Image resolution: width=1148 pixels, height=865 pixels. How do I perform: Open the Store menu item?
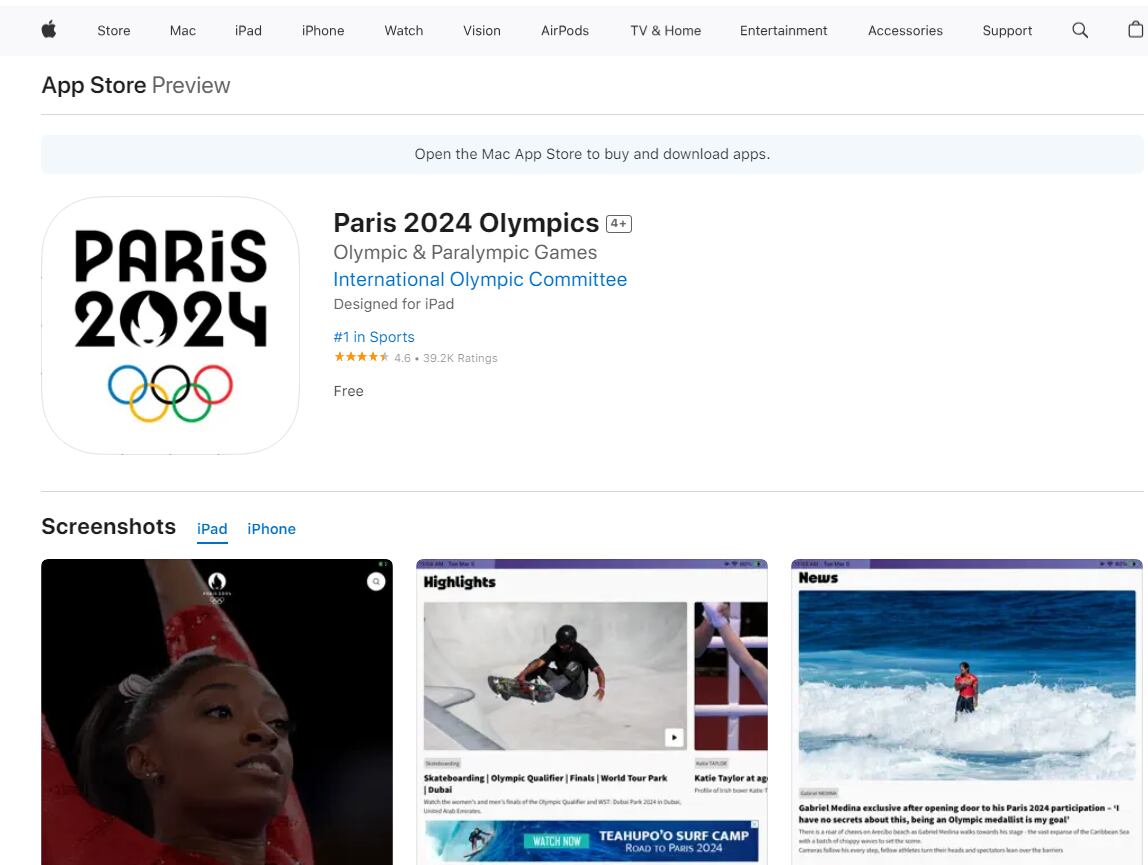click(113, 31)
